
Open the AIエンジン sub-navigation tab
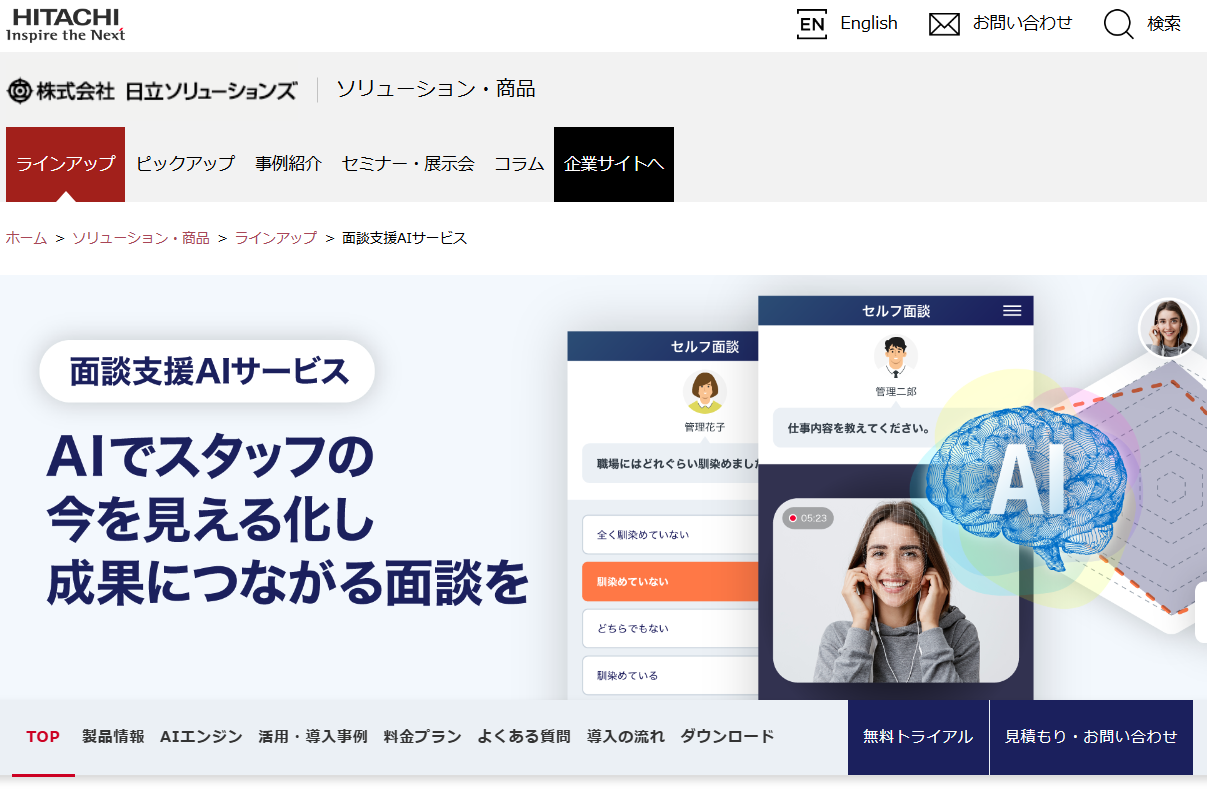point(201,737)
